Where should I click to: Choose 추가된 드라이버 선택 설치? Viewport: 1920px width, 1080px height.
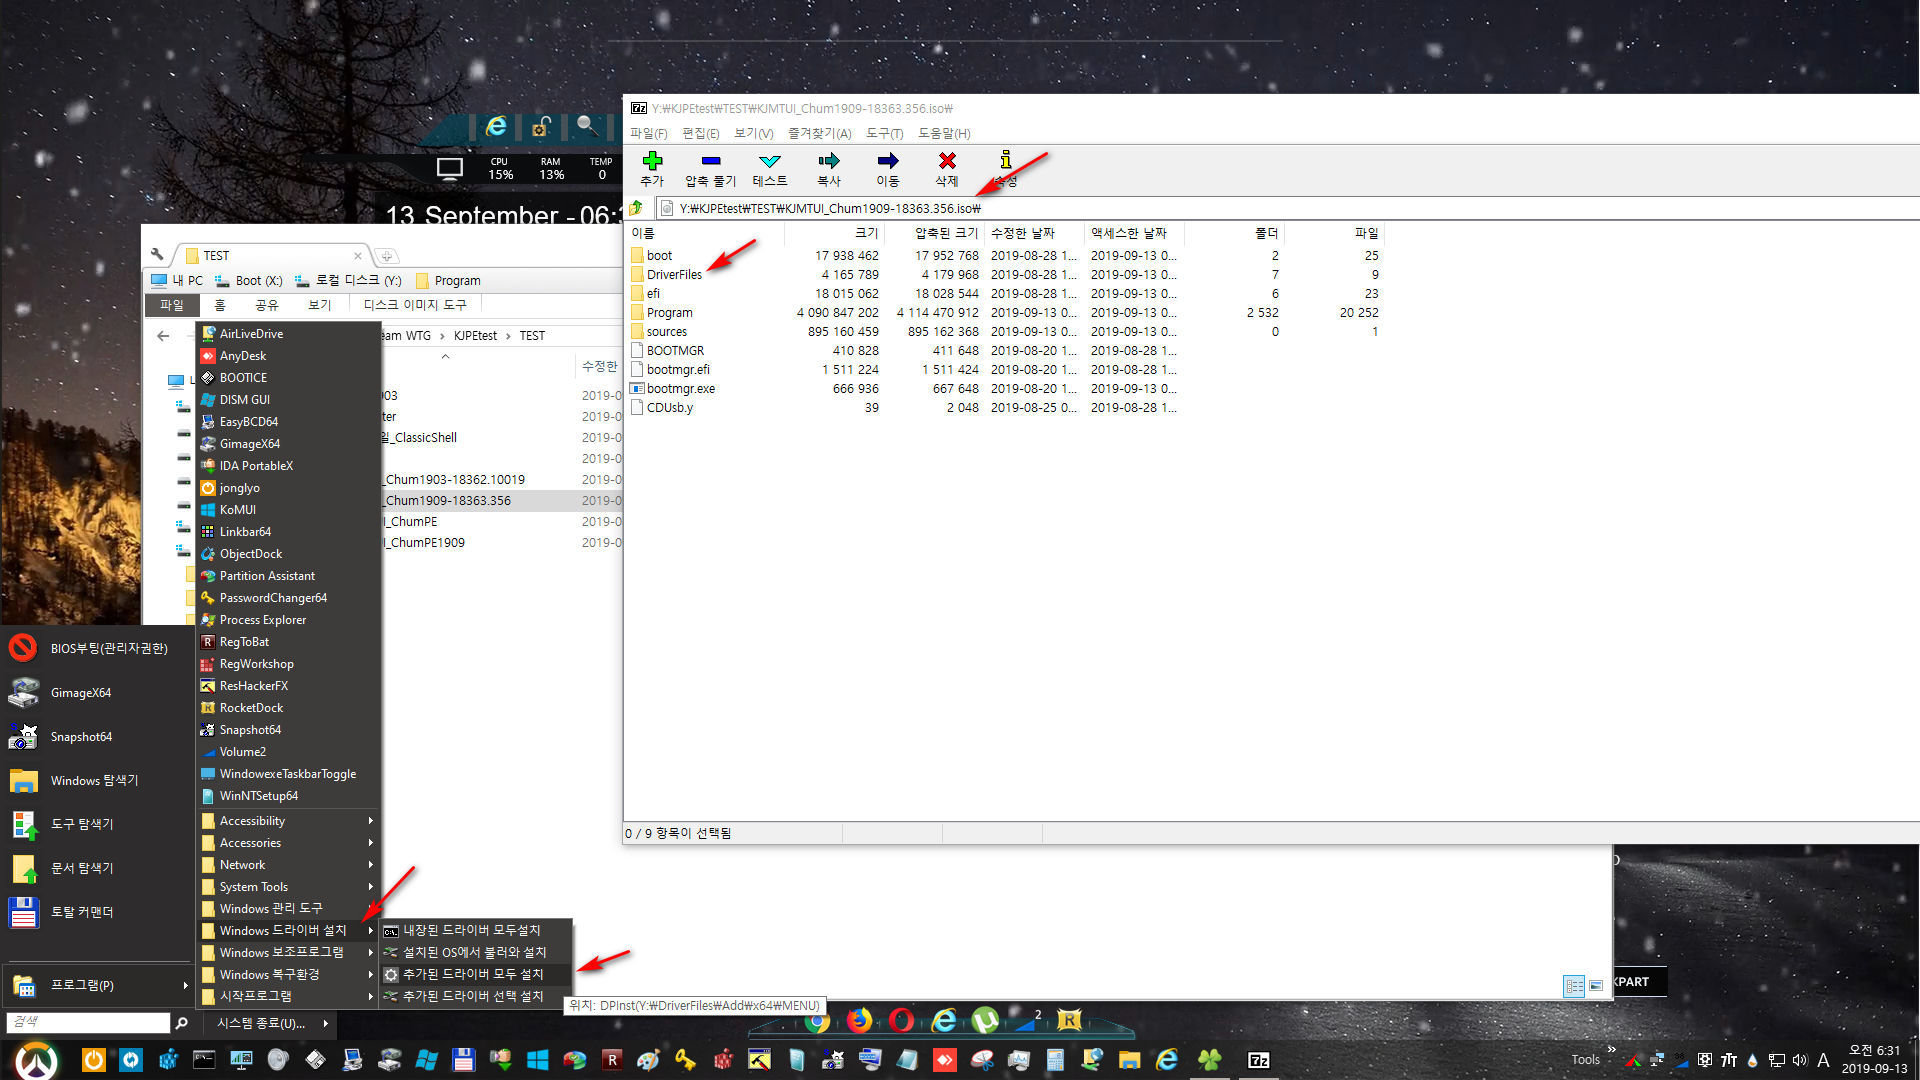(x=475, y=996)
